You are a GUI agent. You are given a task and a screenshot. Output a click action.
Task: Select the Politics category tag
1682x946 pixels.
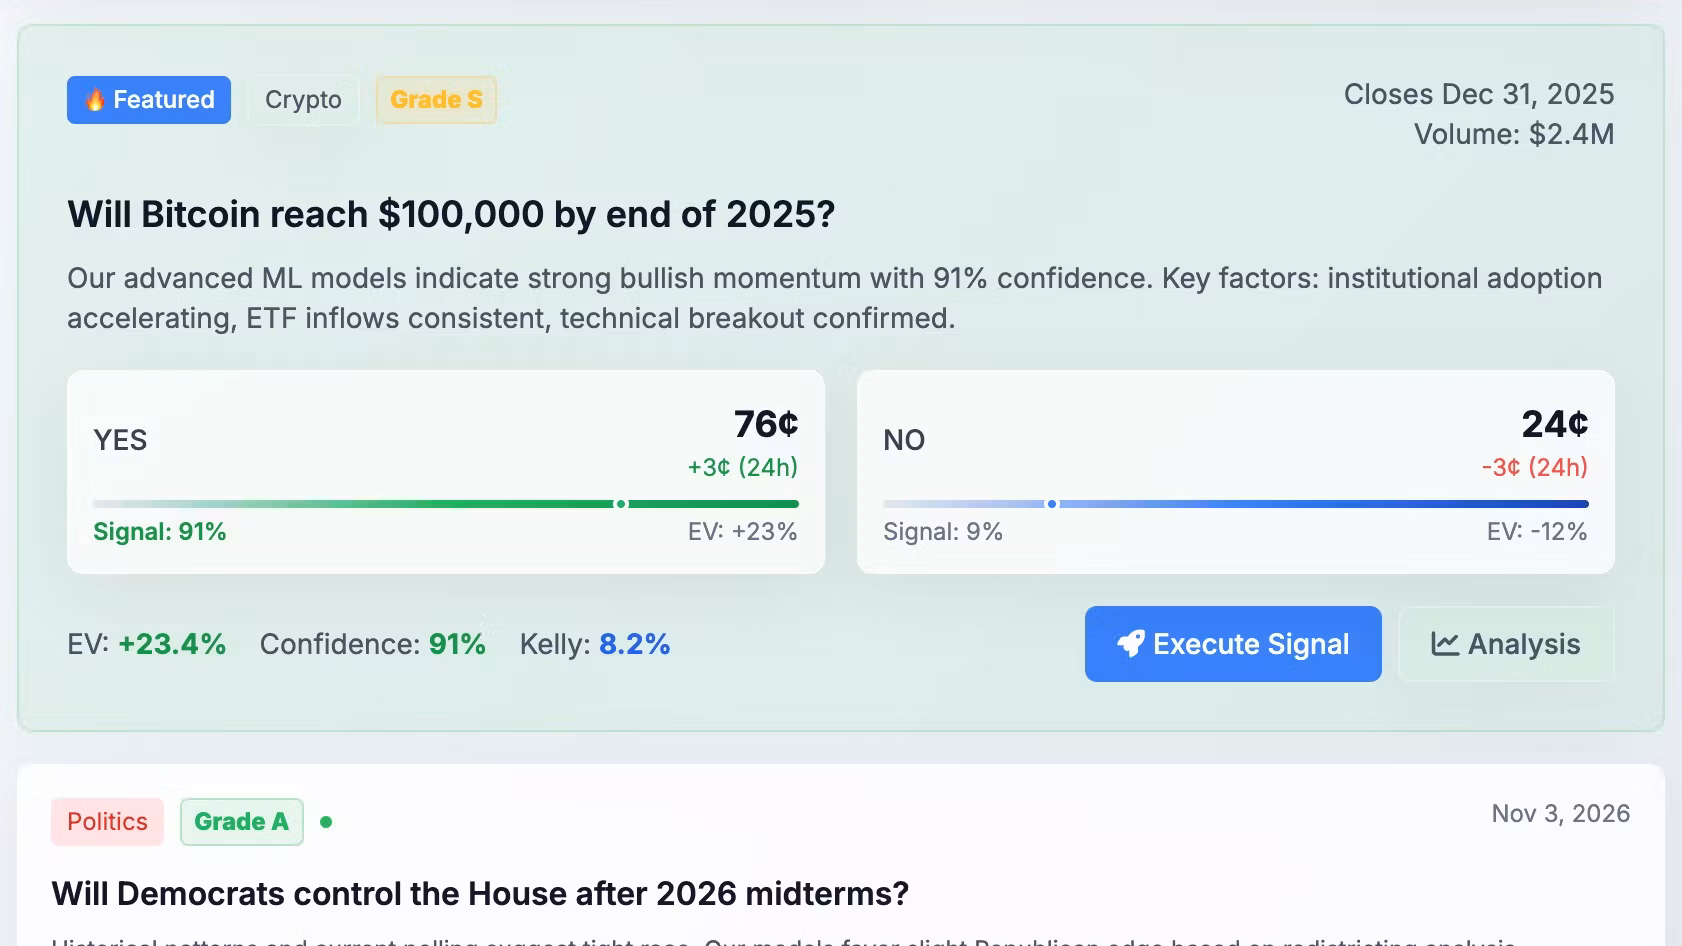(x=107, y=822)
